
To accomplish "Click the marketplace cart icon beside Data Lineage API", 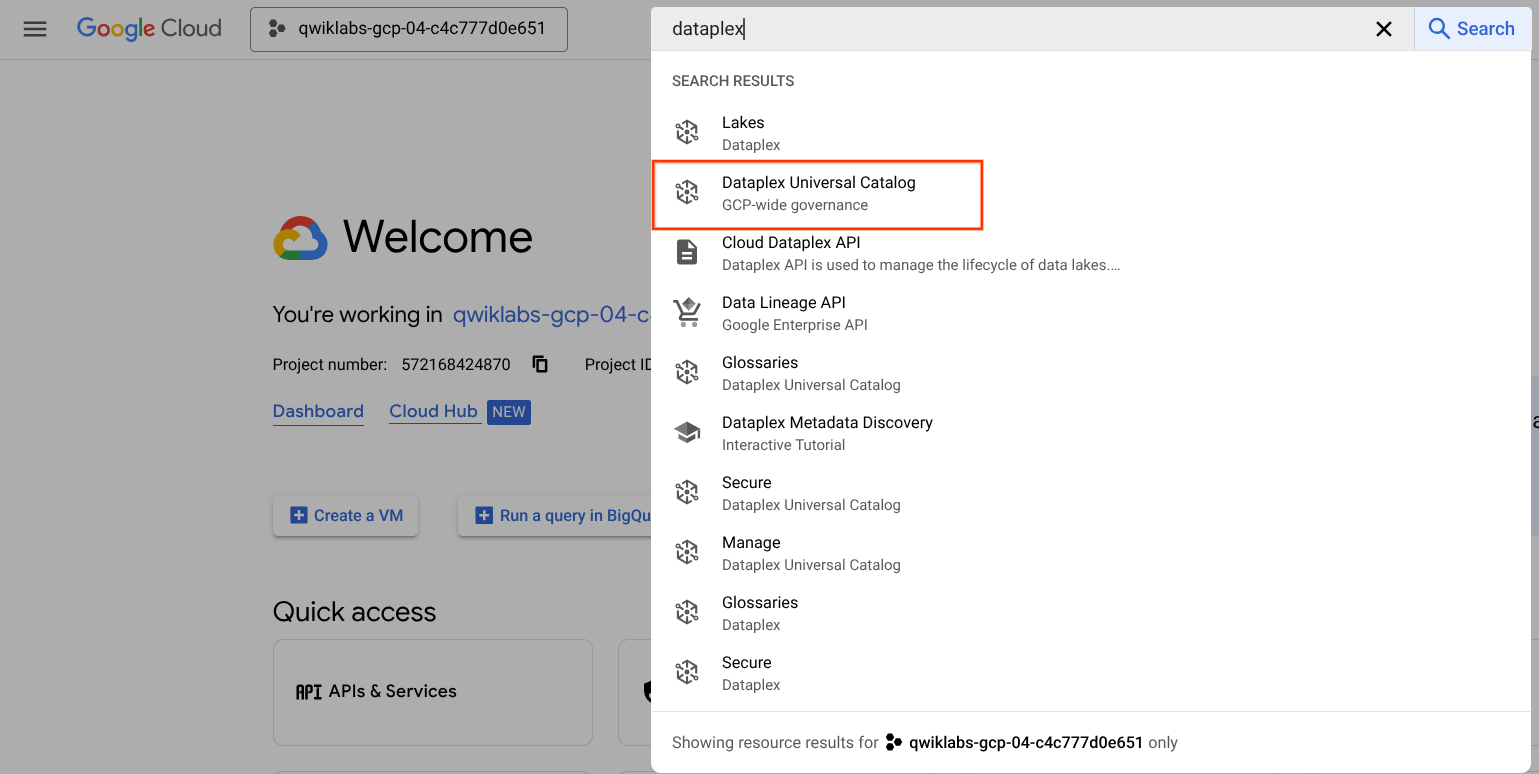I will click(x=687, y=312).
